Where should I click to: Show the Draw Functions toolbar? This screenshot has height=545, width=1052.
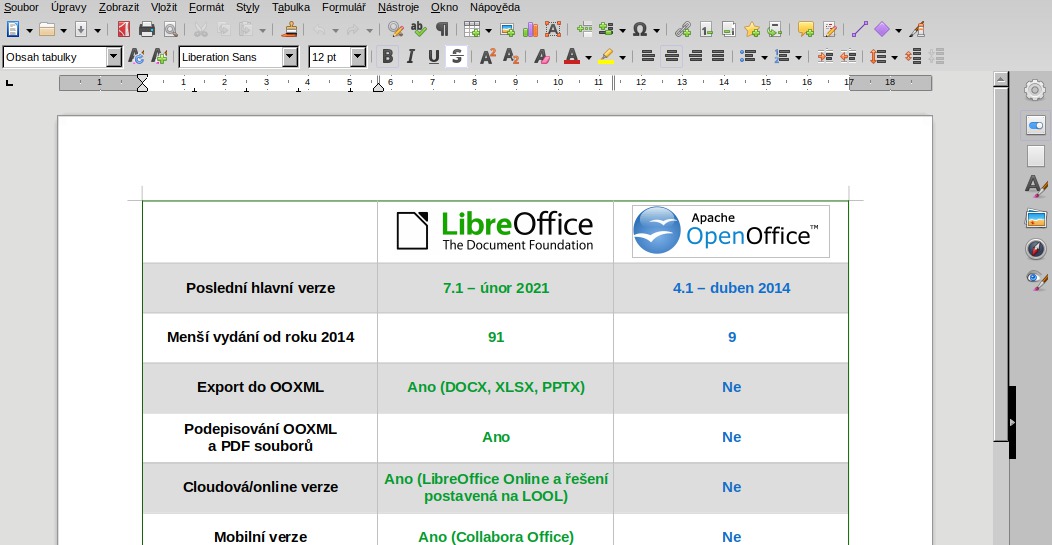coord(919,30)
